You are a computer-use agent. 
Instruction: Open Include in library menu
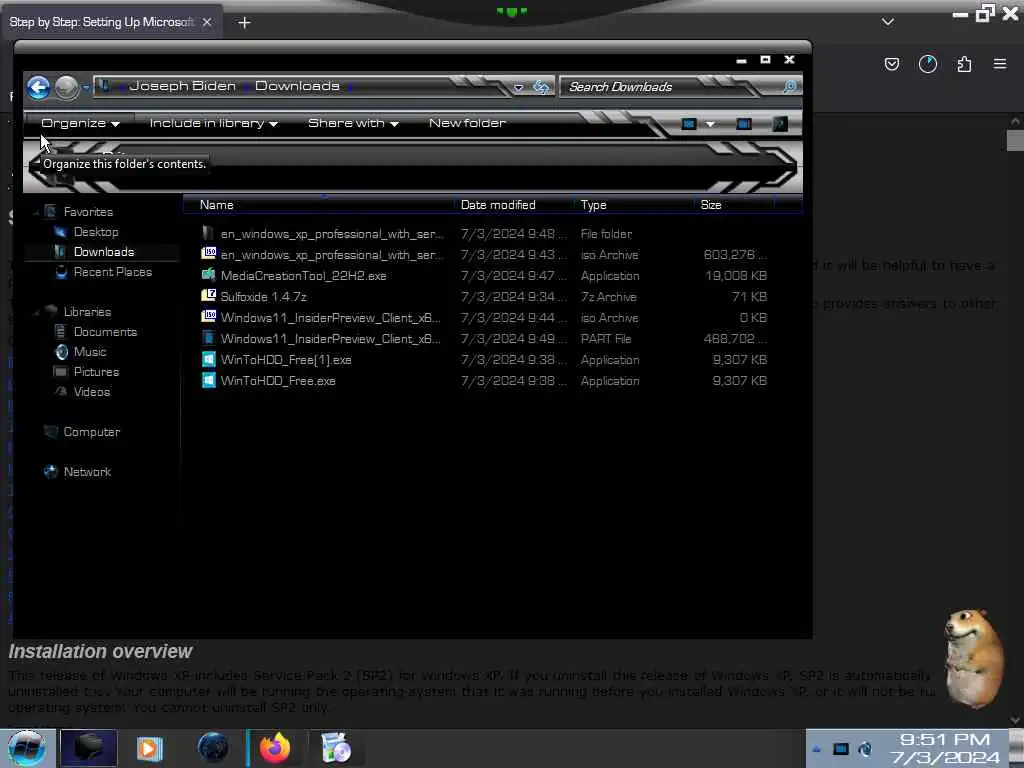tap(214, 123)
